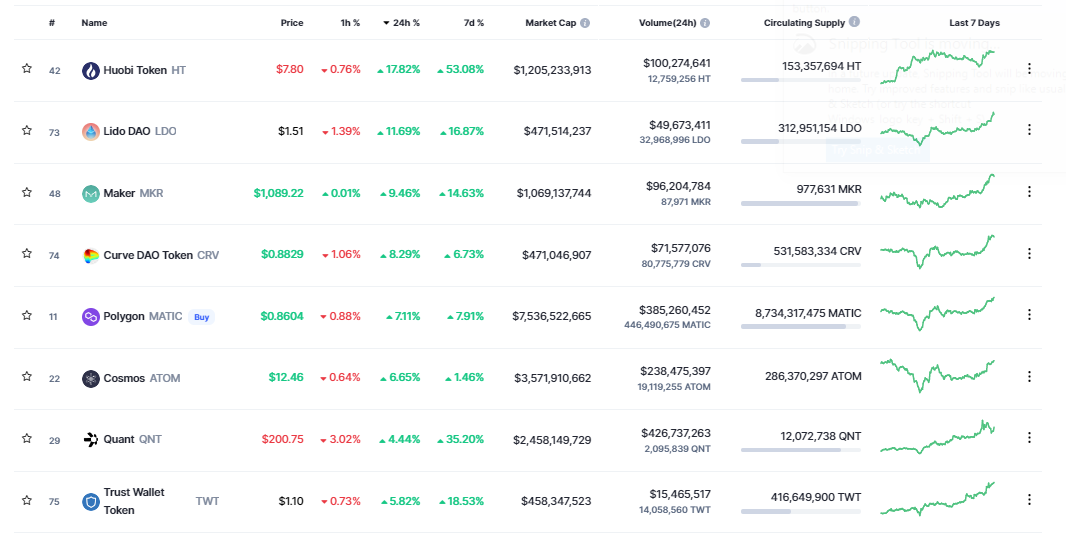This screenshot has height=534, width=1066.
Task: Click the Lido DAO coin logo
Action: tap(91, 132)
